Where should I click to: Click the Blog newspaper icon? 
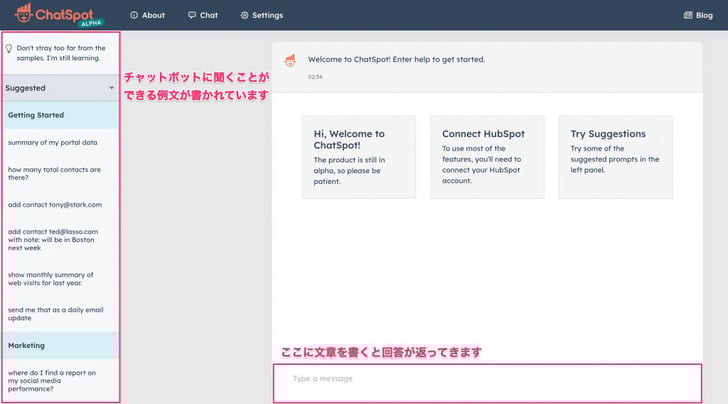pyautogui.click(x=688, y=15)
